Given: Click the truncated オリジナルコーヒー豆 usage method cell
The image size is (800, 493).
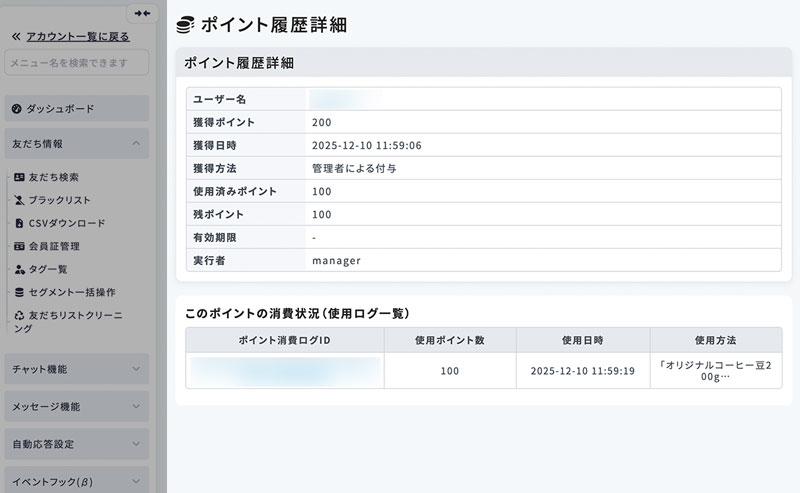Looking at the screenshot, I should coord(716,370).
